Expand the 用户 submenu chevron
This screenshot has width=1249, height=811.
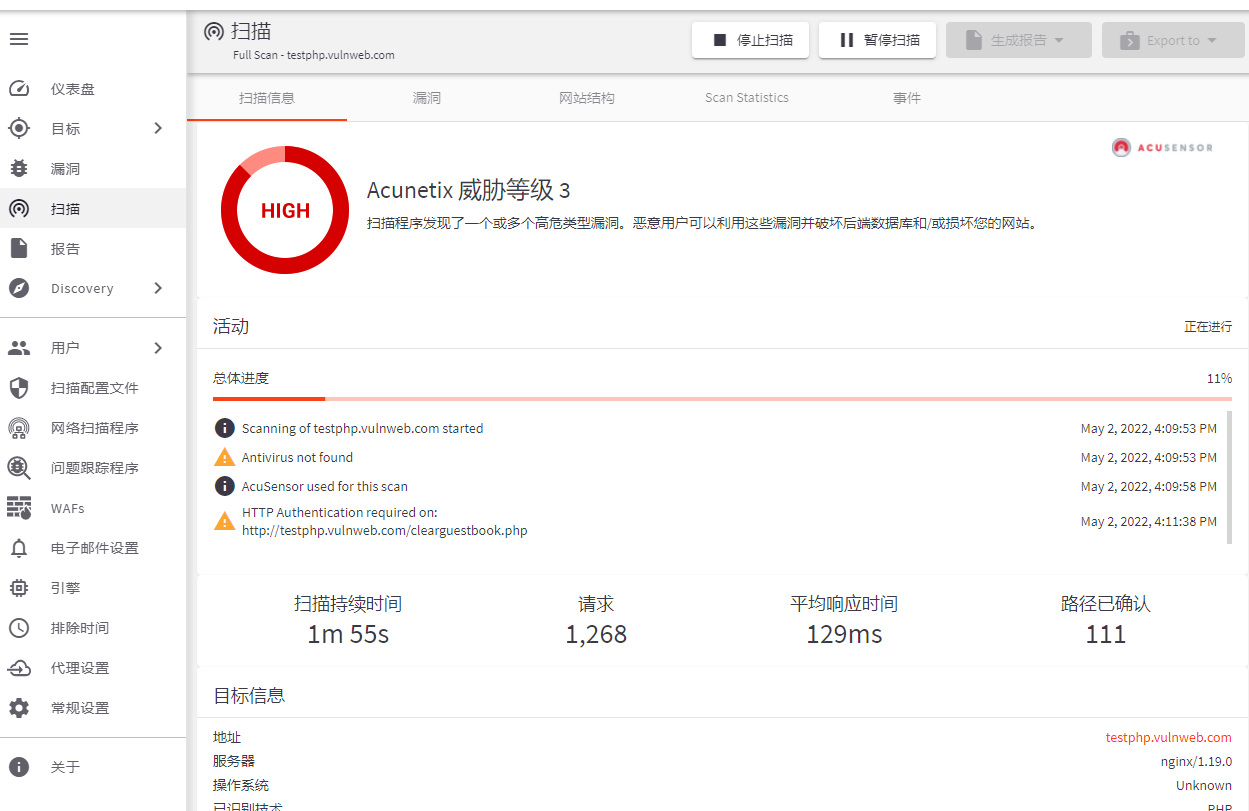[158, 348]
